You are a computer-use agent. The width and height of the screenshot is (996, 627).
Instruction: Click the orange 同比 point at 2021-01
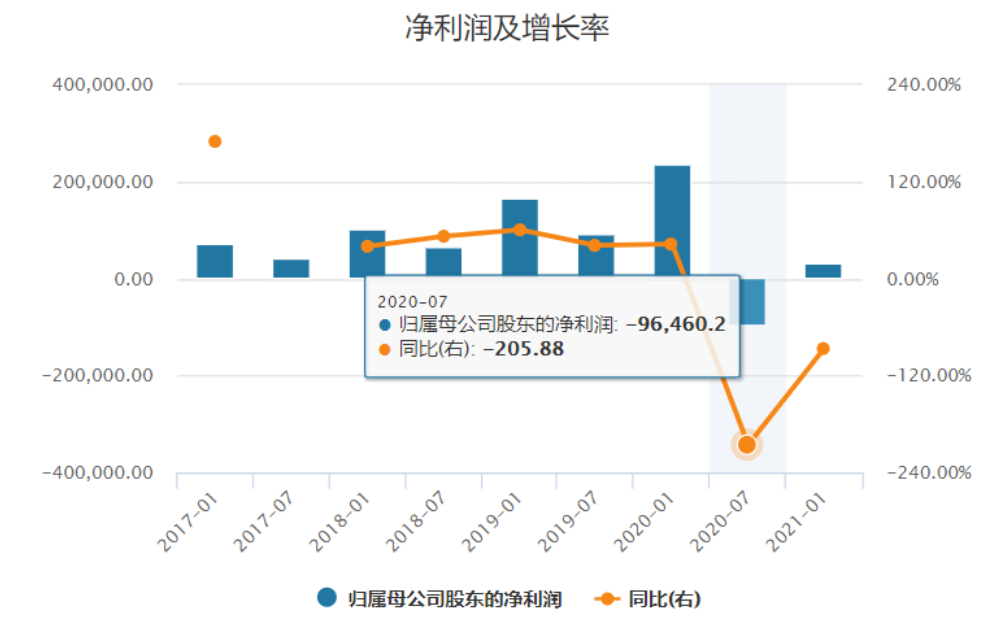tap(823, 348)
